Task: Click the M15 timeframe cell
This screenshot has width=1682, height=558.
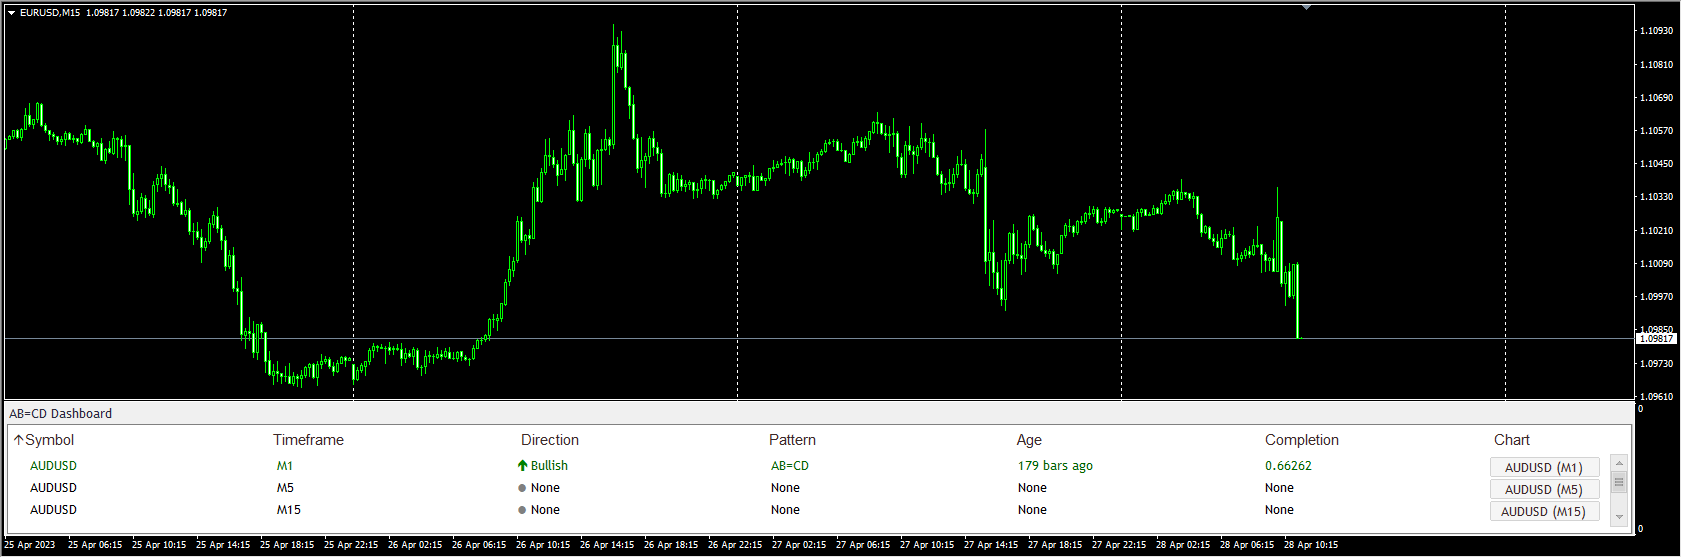Action: (x=289, y=510)
